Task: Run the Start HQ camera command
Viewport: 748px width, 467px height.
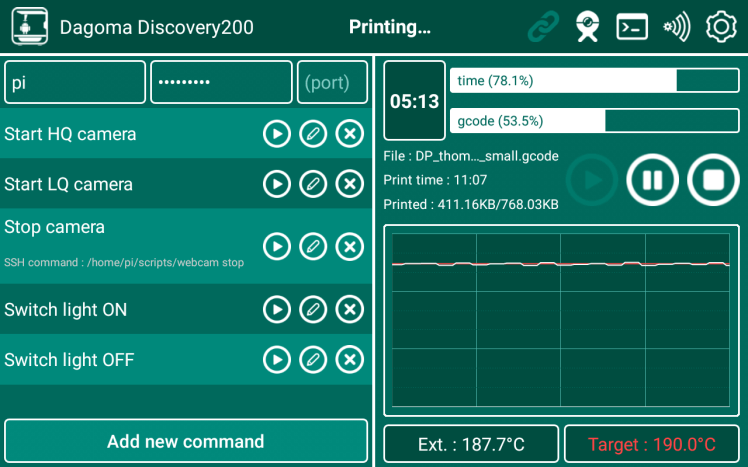Action: (x=277, y=134)
